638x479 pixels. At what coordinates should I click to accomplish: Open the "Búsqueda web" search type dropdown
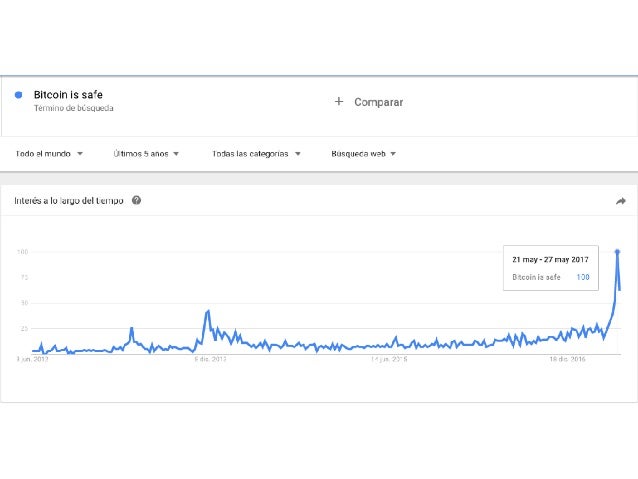[x=364, y=154]
